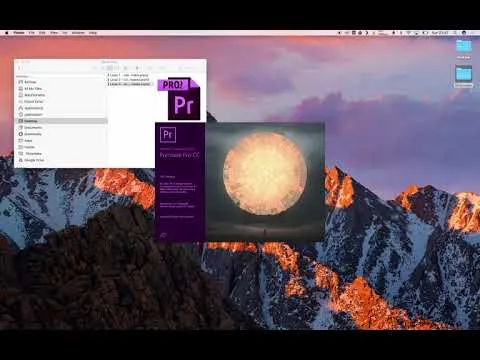The height and width of the screenshot is (360, 480).
Task: Select Google Drive in the sidebar
Action: point(32,160)
